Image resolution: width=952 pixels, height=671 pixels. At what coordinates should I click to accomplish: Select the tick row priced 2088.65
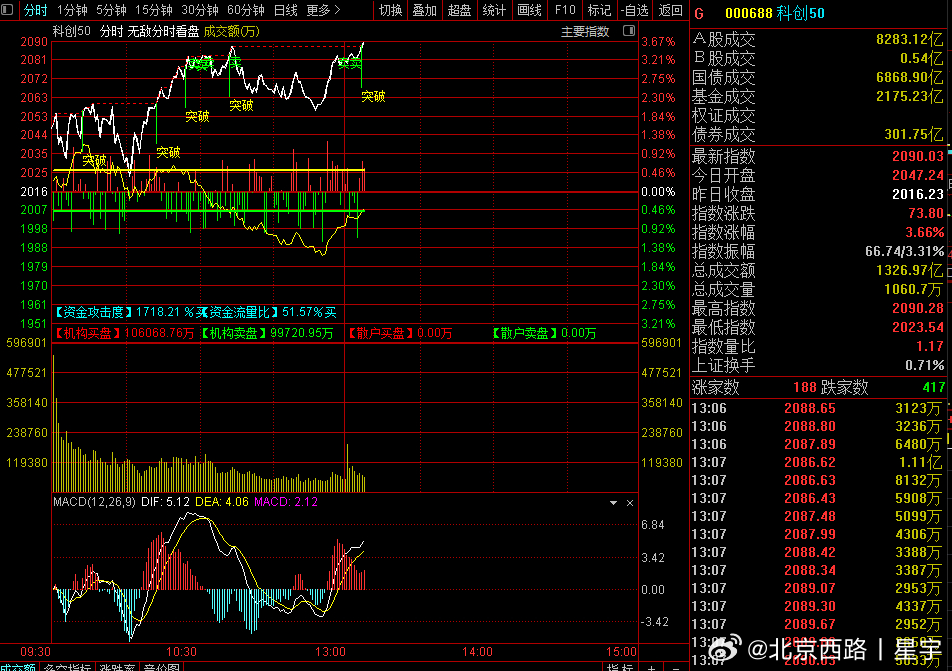coord(817,409)
